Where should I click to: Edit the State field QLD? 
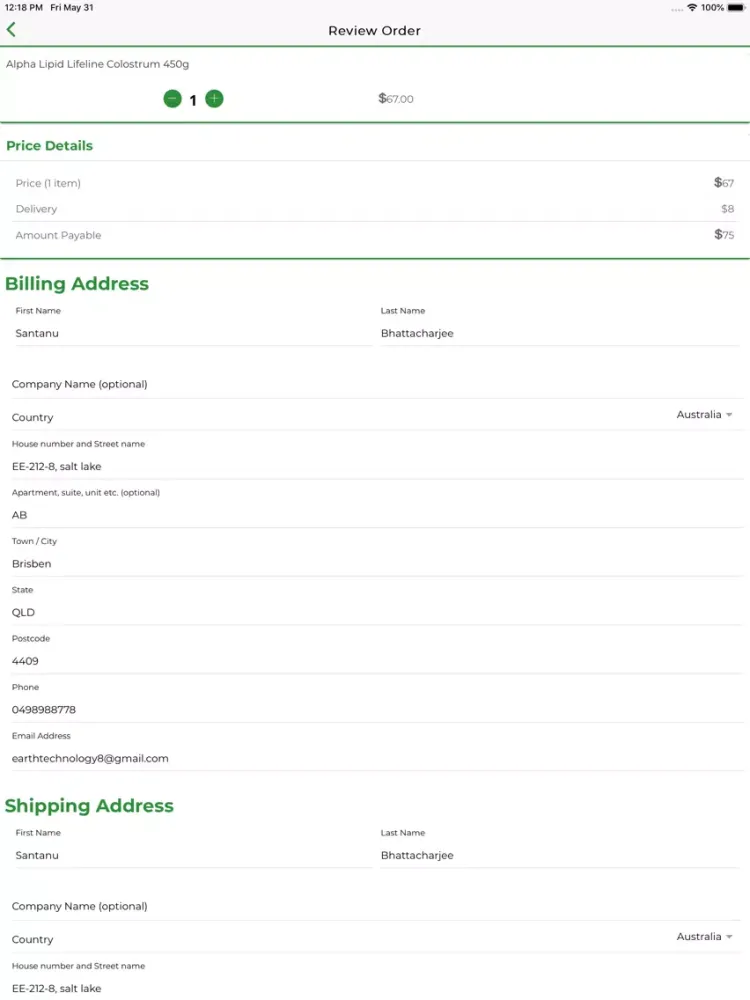pos(375,612)
